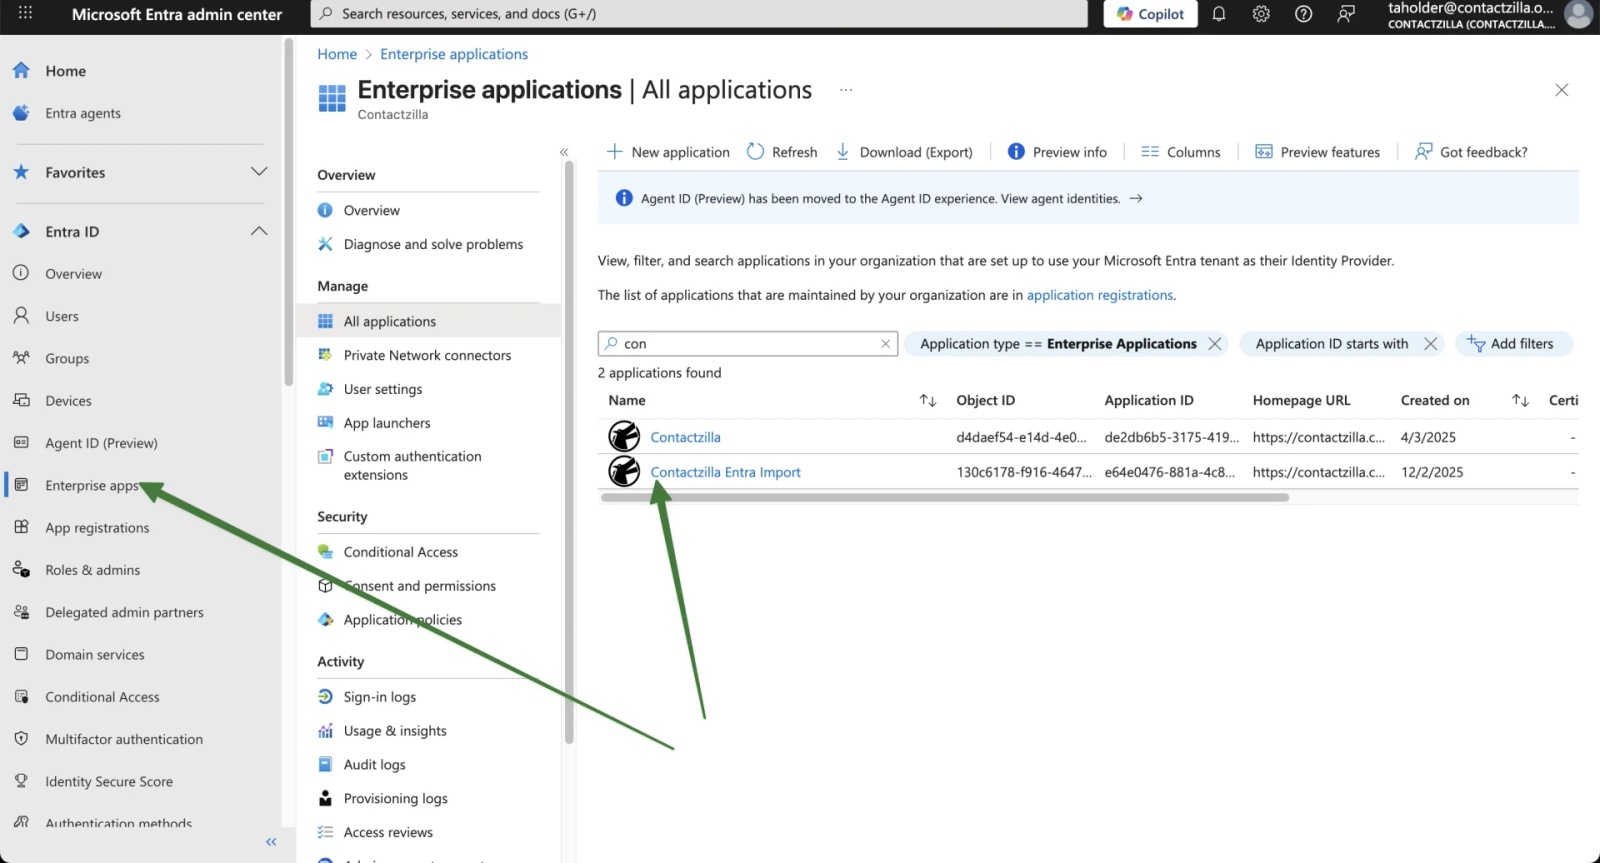Open Multifactor authentication in sidebar

(x=124, y=739)
